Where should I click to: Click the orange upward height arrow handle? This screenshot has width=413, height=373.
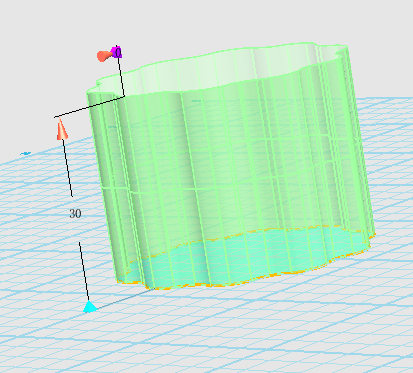point(62,129)
